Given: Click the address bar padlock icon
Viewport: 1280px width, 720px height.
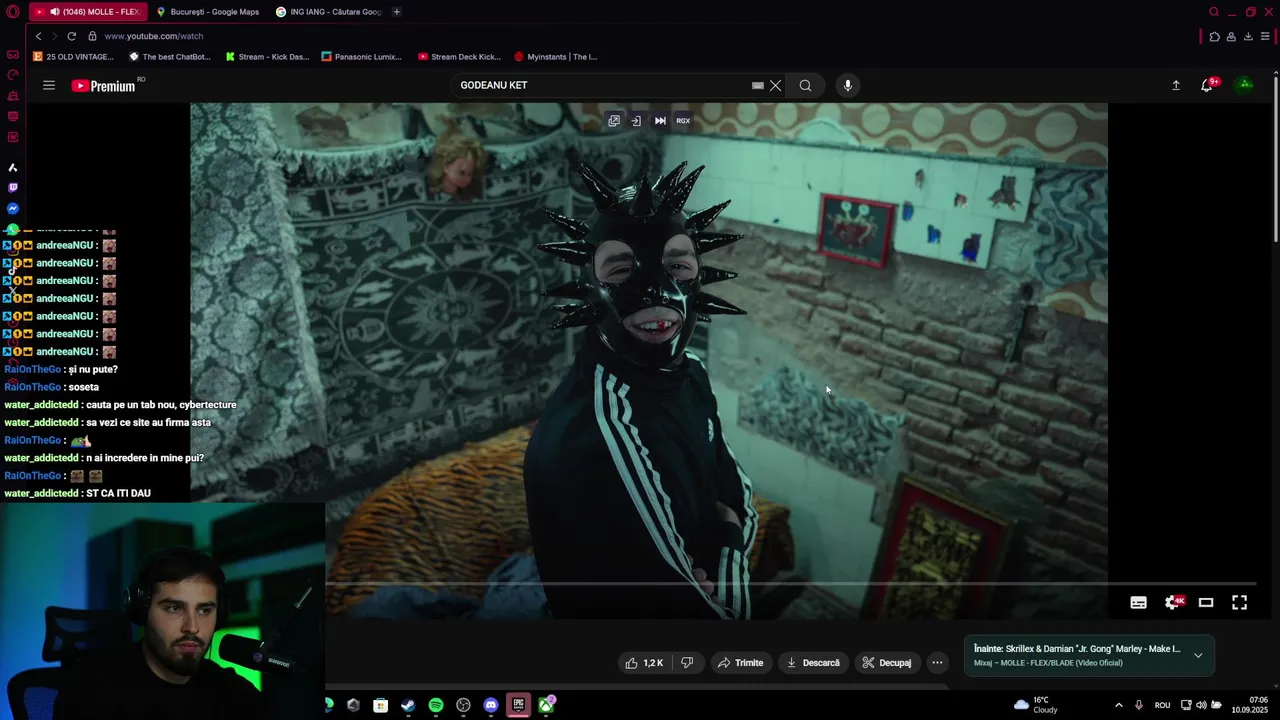Looking at the screenshot, I should [x=92, y=36].
